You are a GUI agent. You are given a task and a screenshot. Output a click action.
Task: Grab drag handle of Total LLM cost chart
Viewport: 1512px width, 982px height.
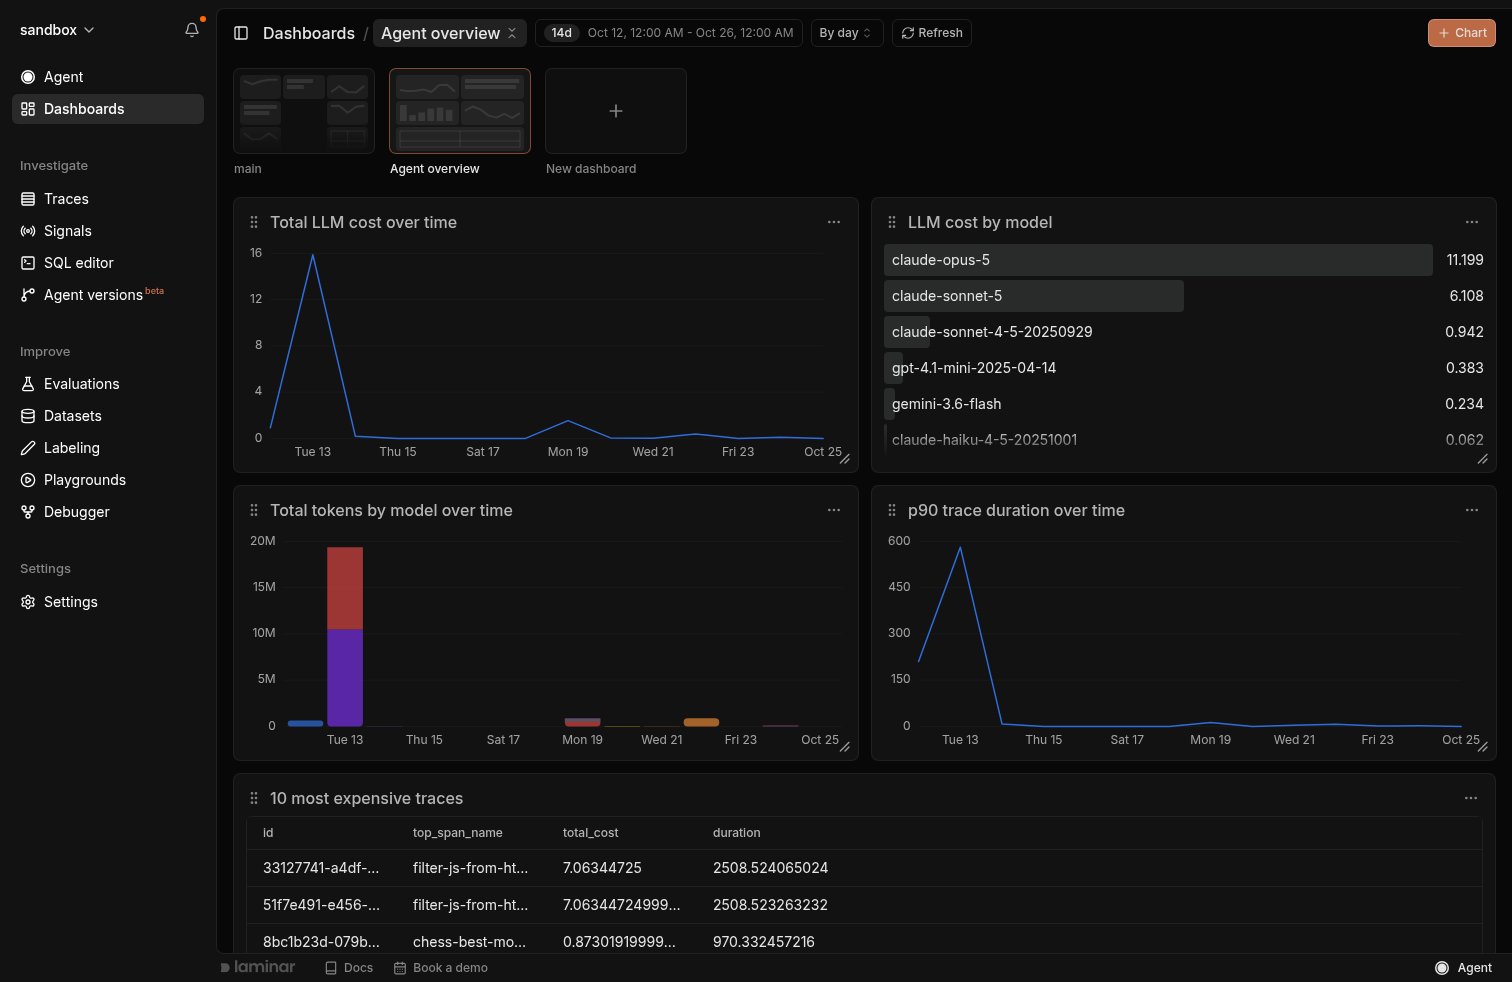[x=254, y=222]
